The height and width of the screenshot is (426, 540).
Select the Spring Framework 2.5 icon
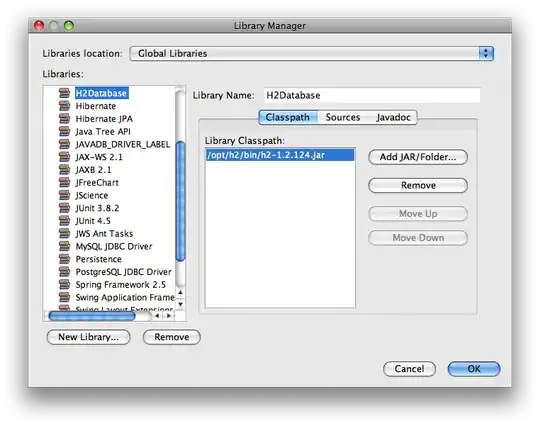click(64, 284)
